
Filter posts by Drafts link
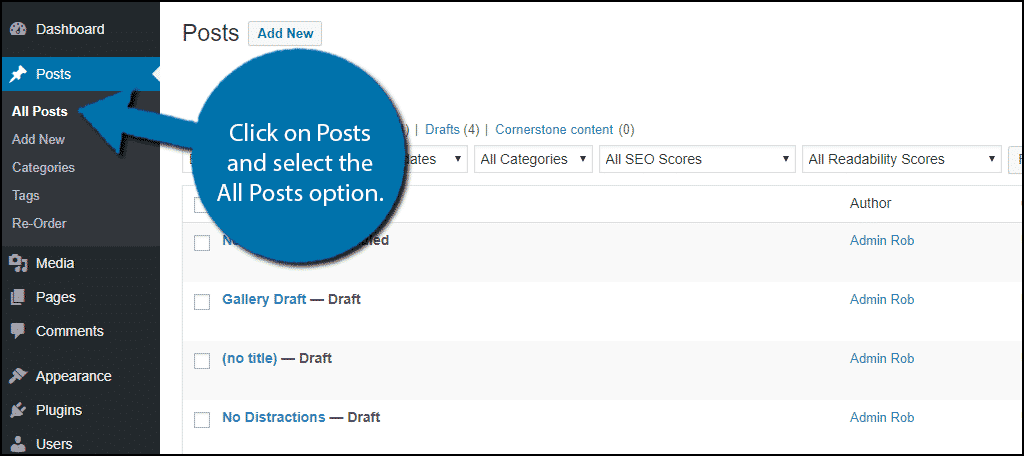443,129
